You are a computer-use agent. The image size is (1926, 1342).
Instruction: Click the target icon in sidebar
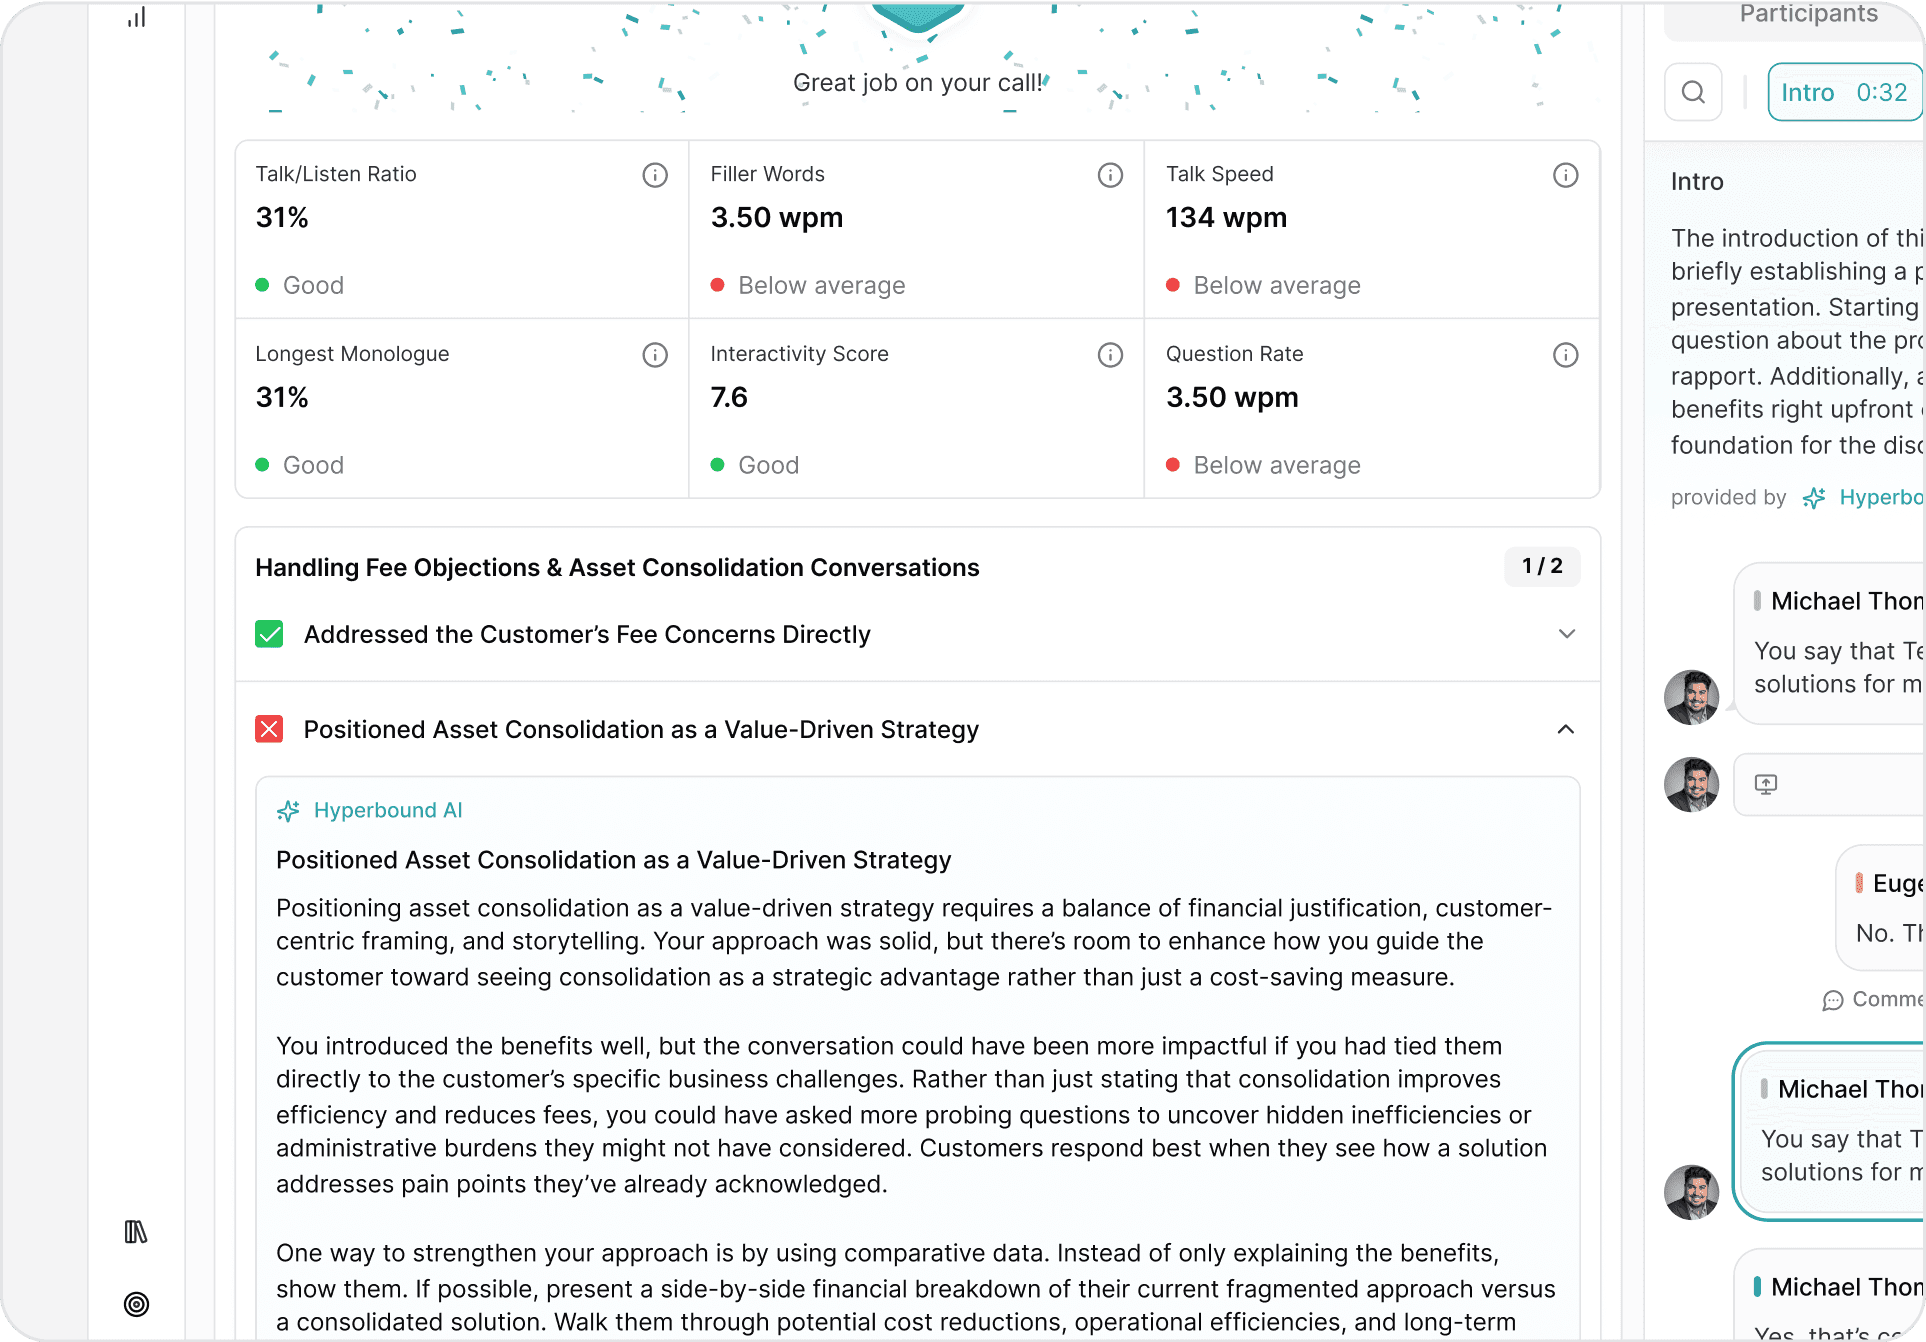pos(136,1304)
